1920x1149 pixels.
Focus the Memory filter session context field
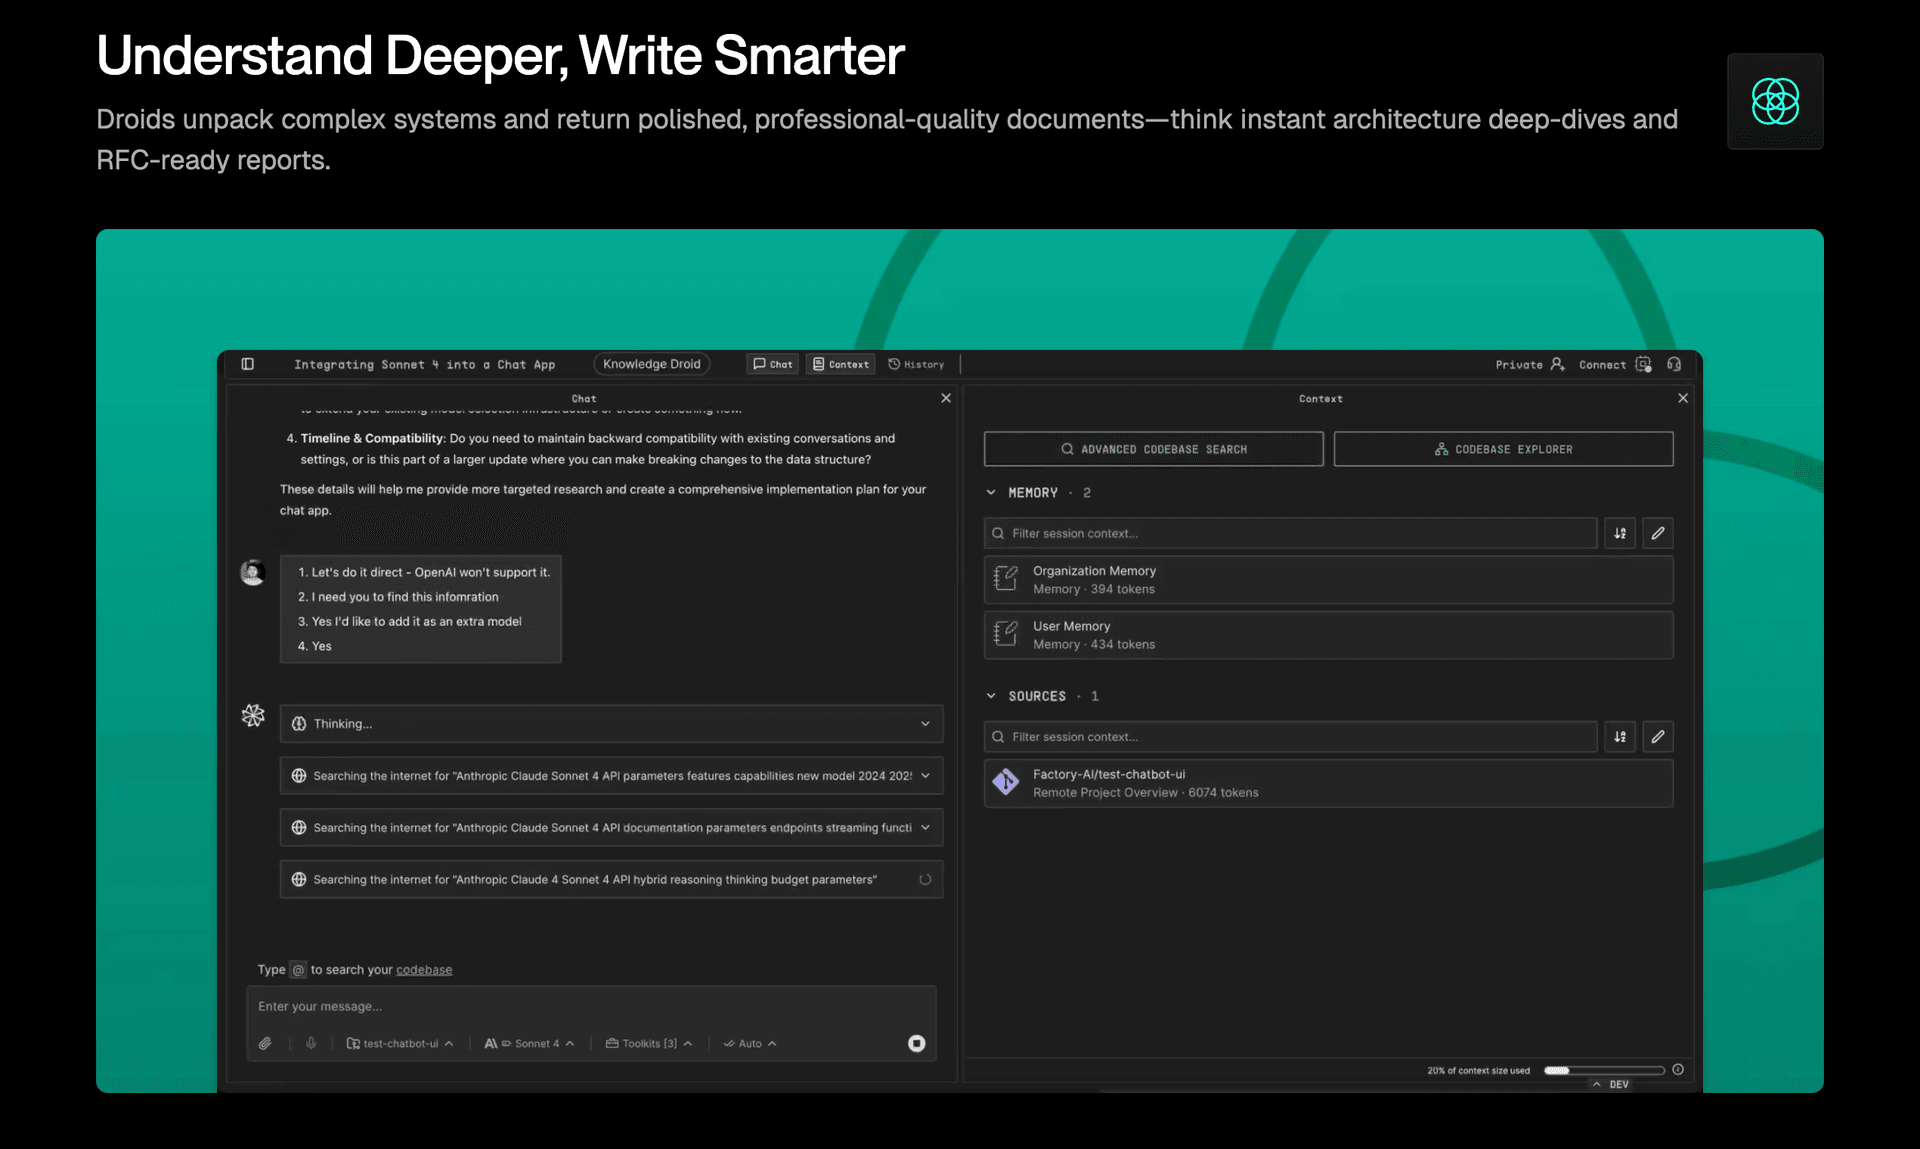pyautogui.click(x=1290, y=533)
